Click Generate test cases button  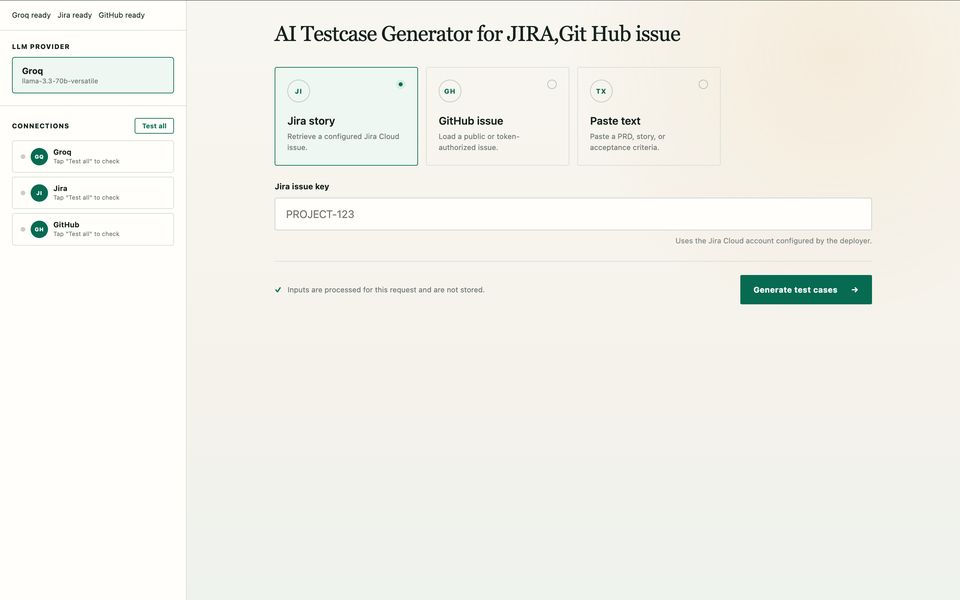coord(806,290)
